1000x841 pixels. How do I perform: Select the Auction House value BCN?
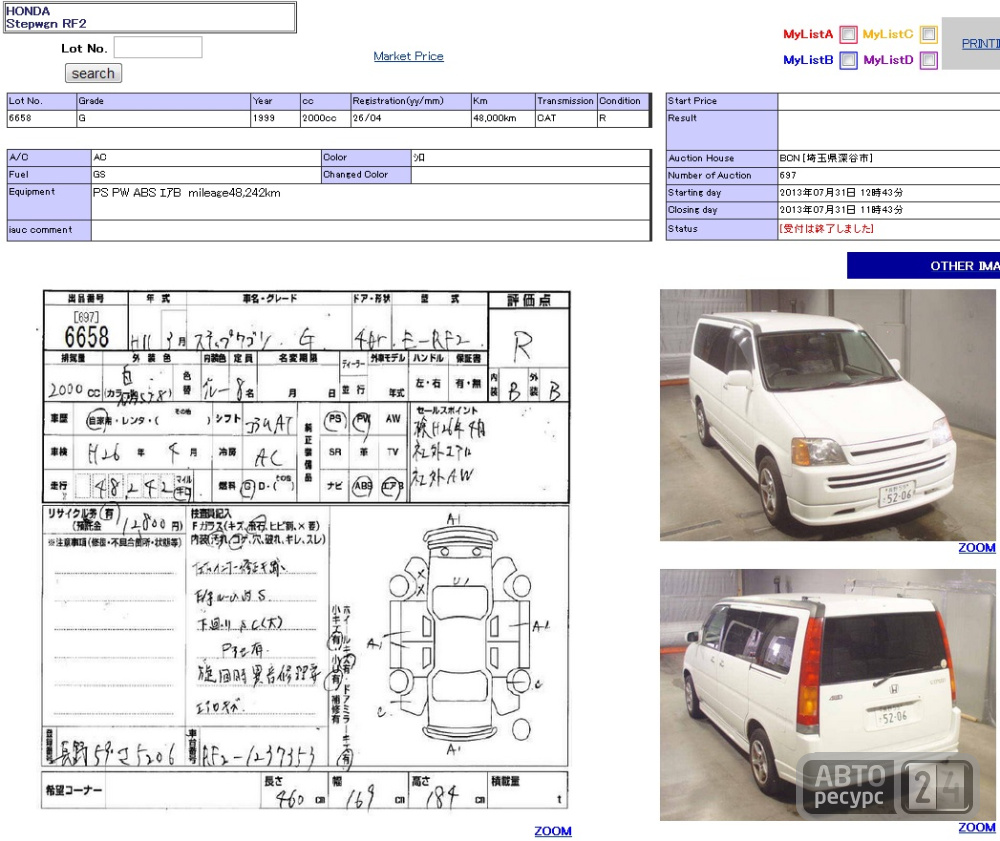[x=825, y=157]
